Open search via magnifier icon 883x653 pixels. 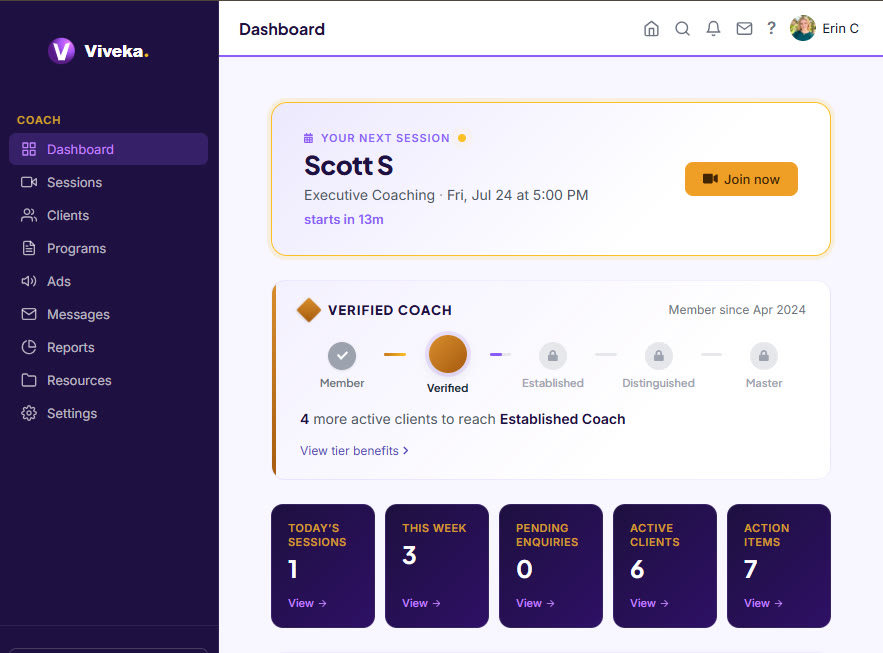(x=682, y=28)
